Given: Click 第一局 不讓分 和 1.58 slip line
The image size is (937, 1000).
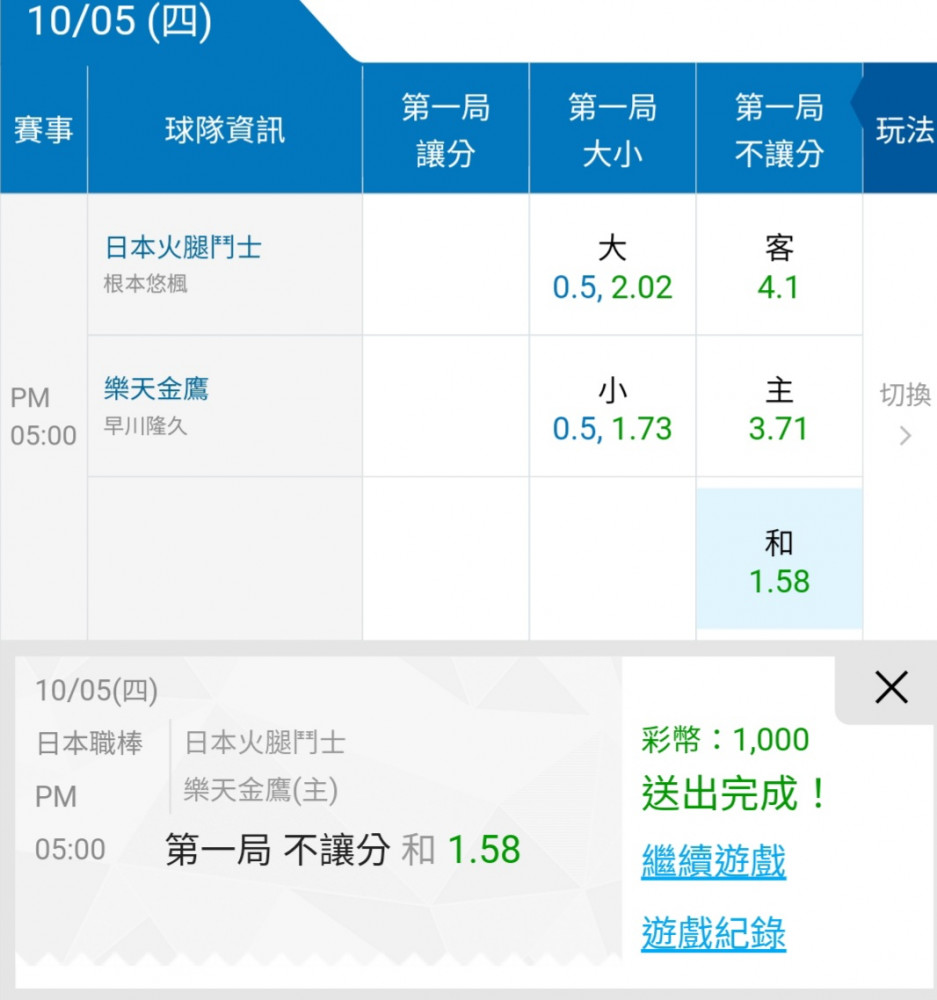Looking at the screenshot, I should (x=343, y=849).
